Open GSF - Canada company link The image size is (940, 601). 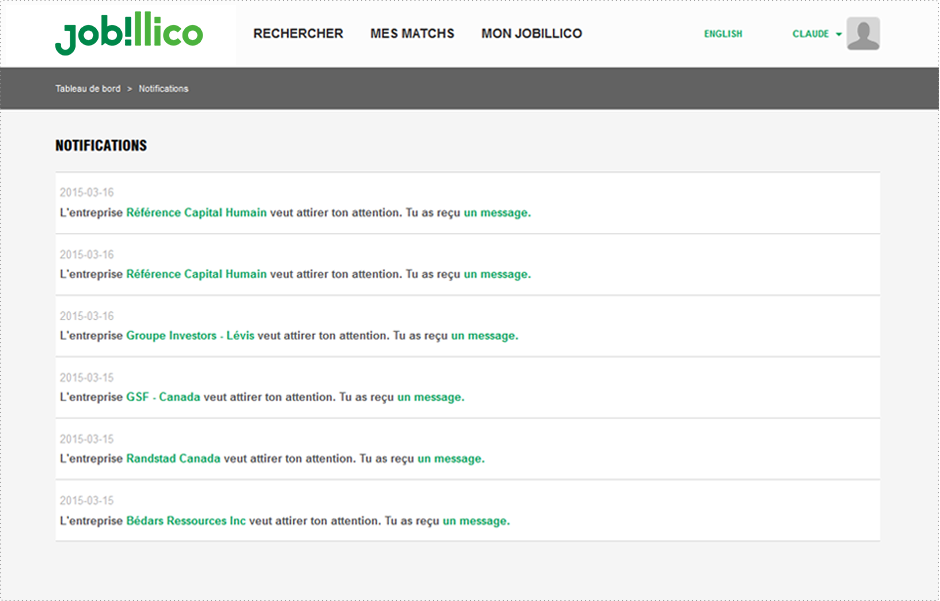click(163, 397)
